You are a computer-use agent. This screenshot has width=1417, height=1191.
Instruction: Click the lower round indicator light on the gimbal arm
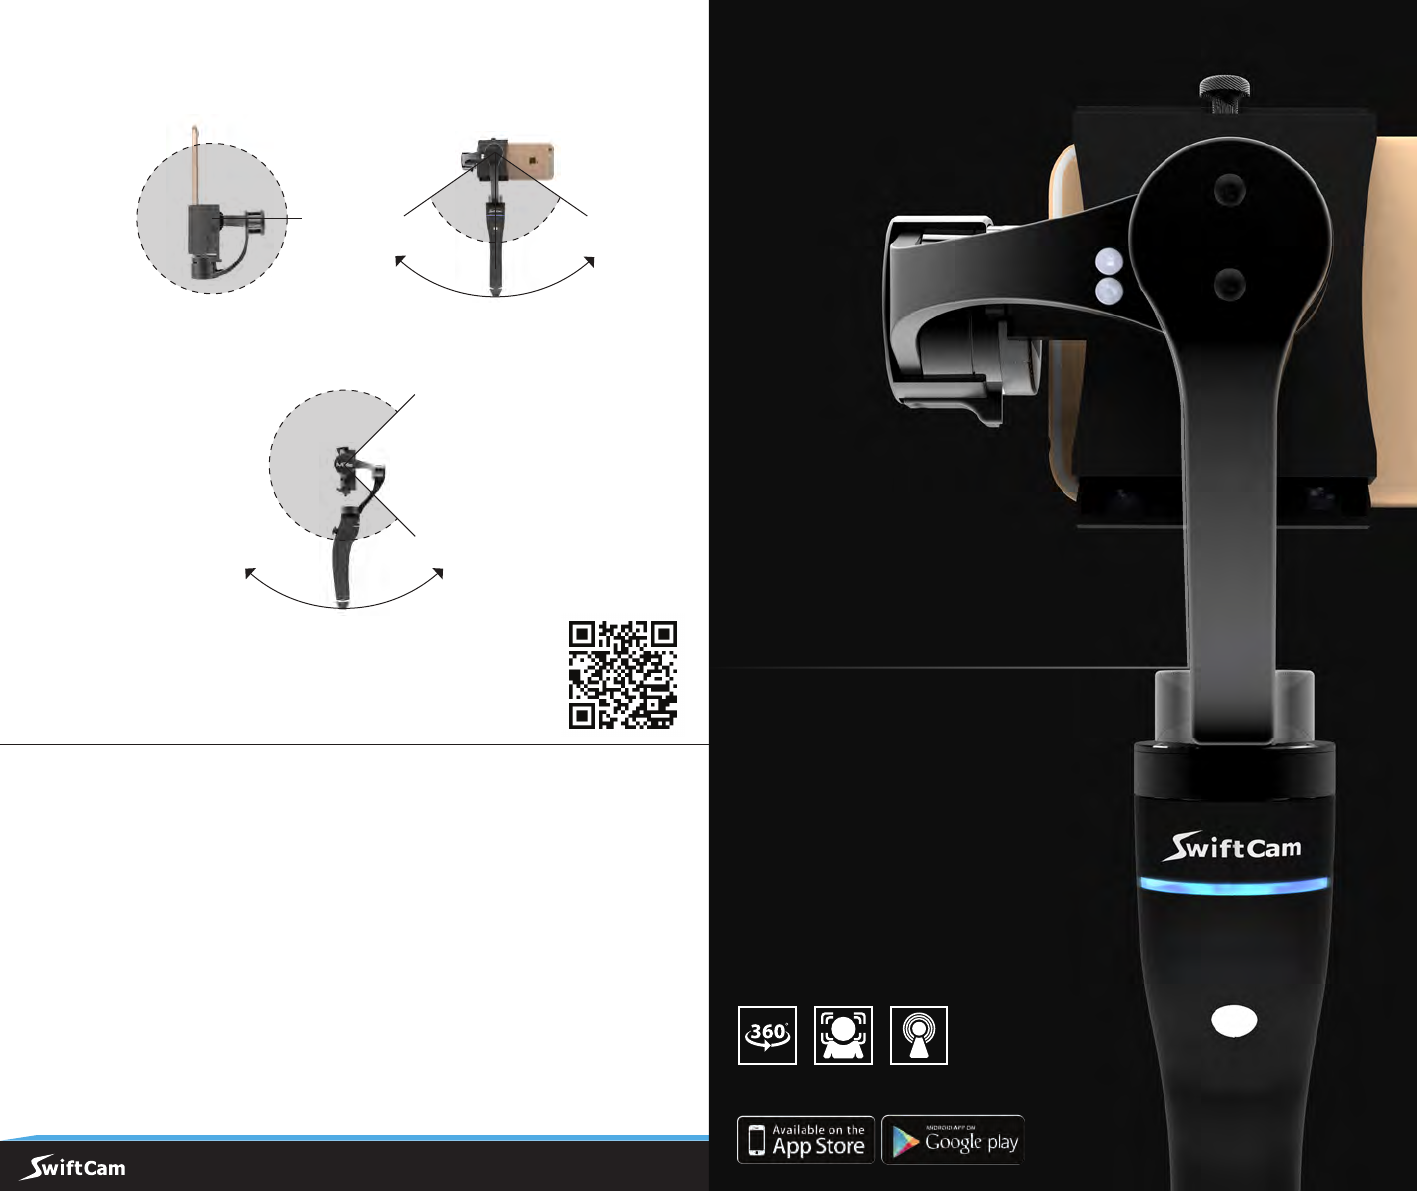1109,292
